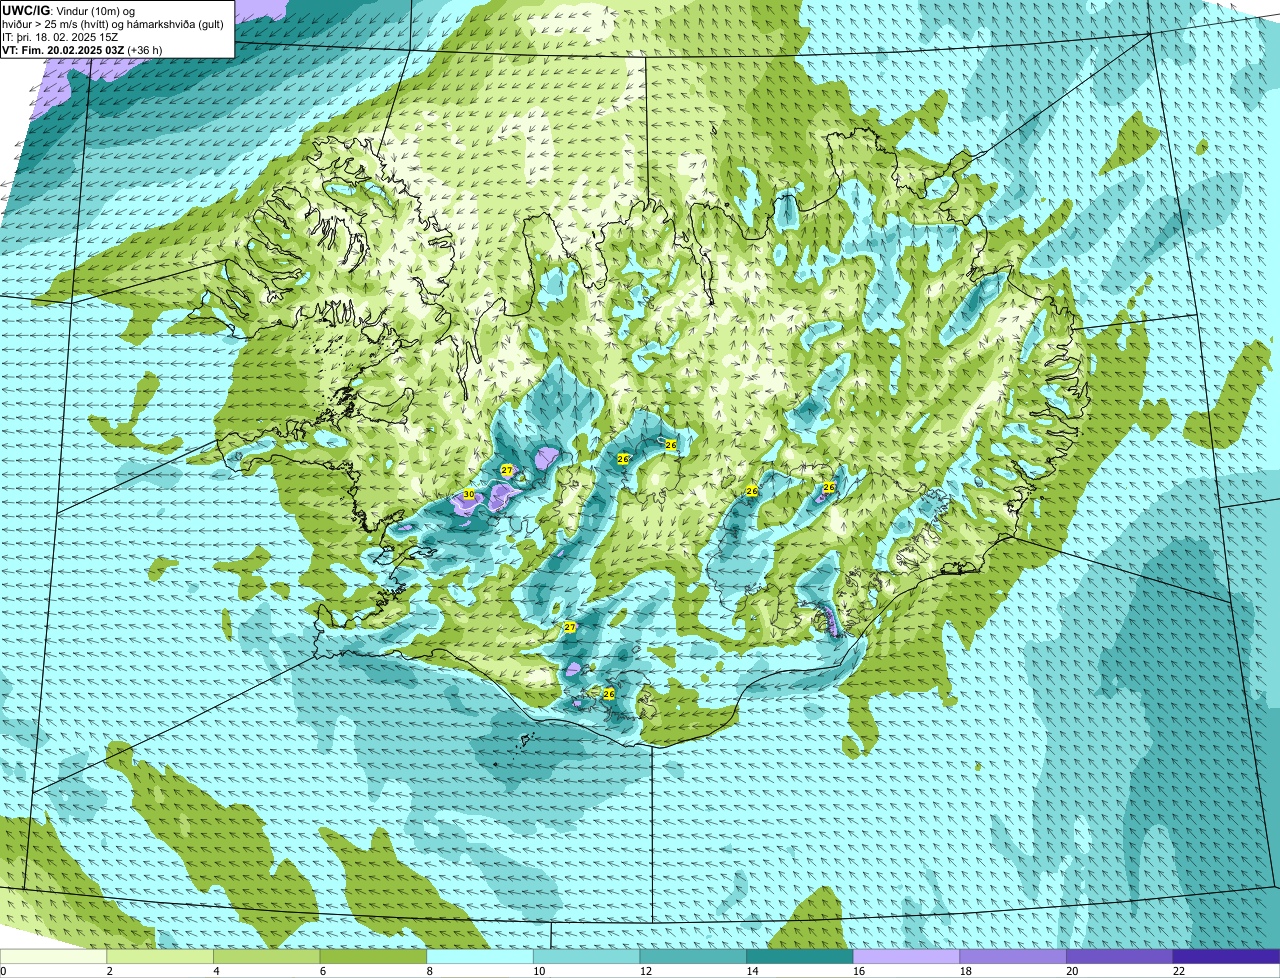
Task: Click the initial time 'IT: þri. 18. 02. 2025 15Z'
Action: pyautogui.click(x=60, y=37)
